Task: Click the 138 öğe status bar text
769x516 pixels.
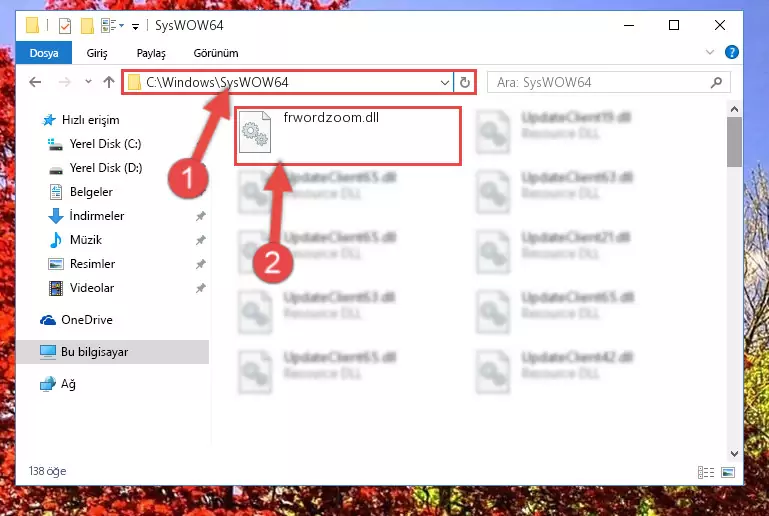Action: tap(48, 471)
